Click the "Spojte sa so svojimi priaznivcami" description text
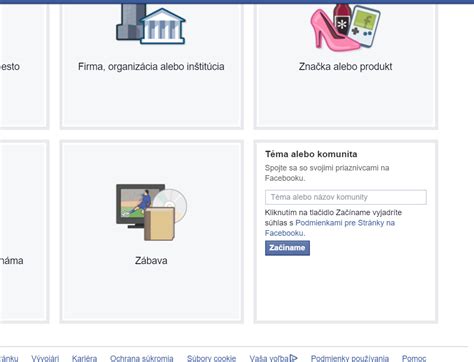The height and width of the screenshot is (362, 474). [327, 173]
